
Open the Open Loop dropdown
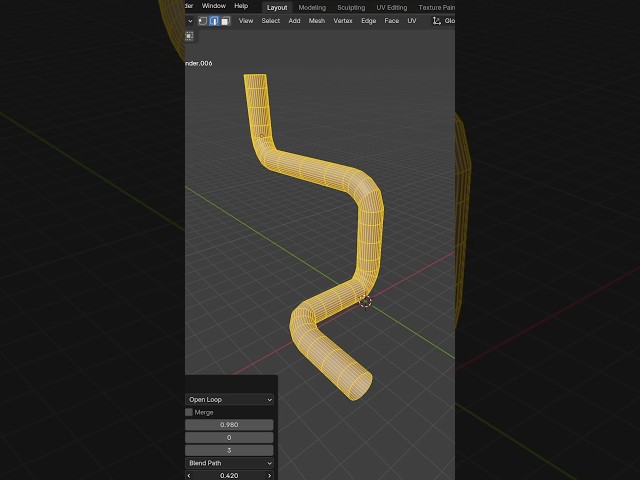pyautogui.click(x=229, y=400)
